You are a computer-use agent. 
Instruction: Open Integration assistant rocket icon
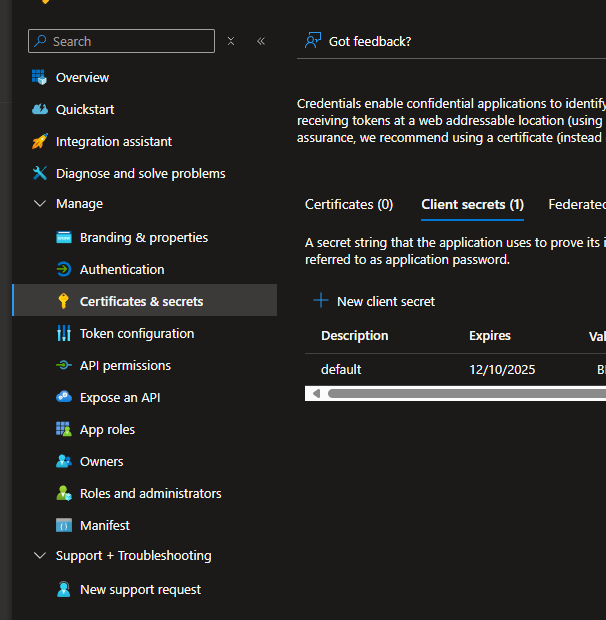[40, 141]
